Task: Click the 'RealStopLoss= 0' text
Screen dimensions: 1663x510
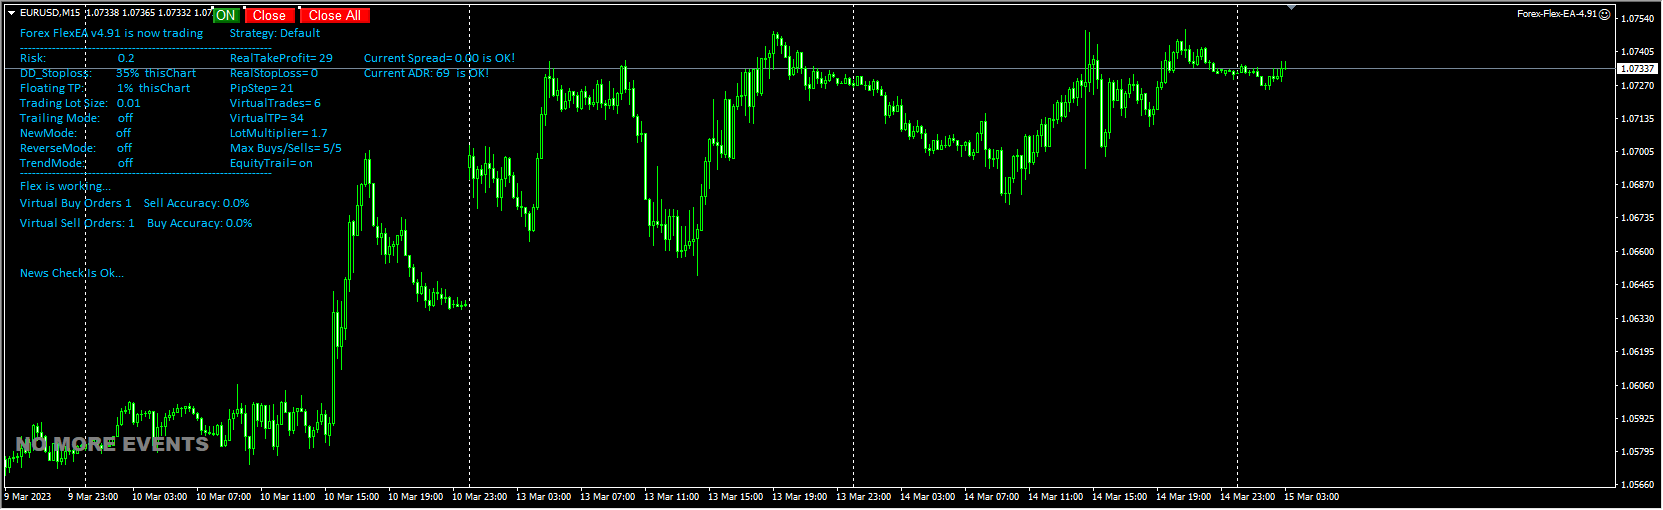Action: coord(274,73)
